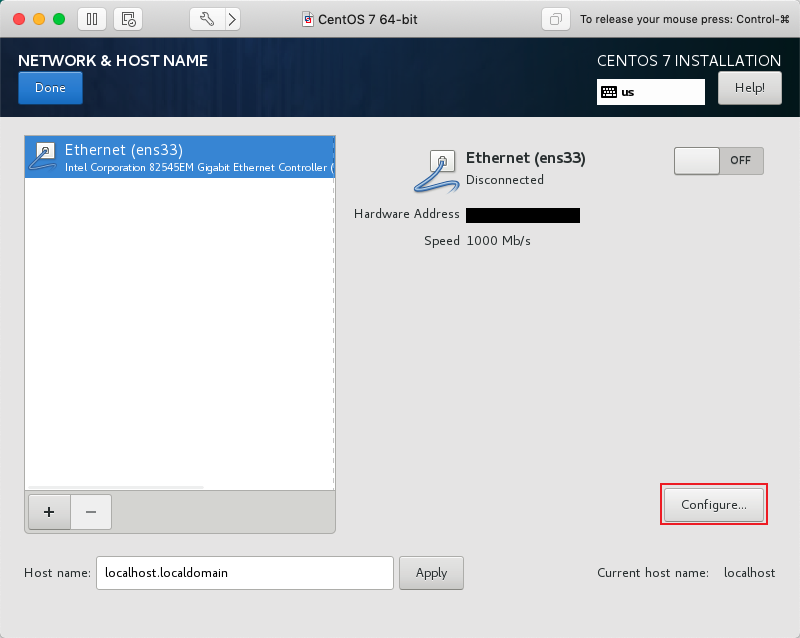Open VM settings wrench icon

207,19
